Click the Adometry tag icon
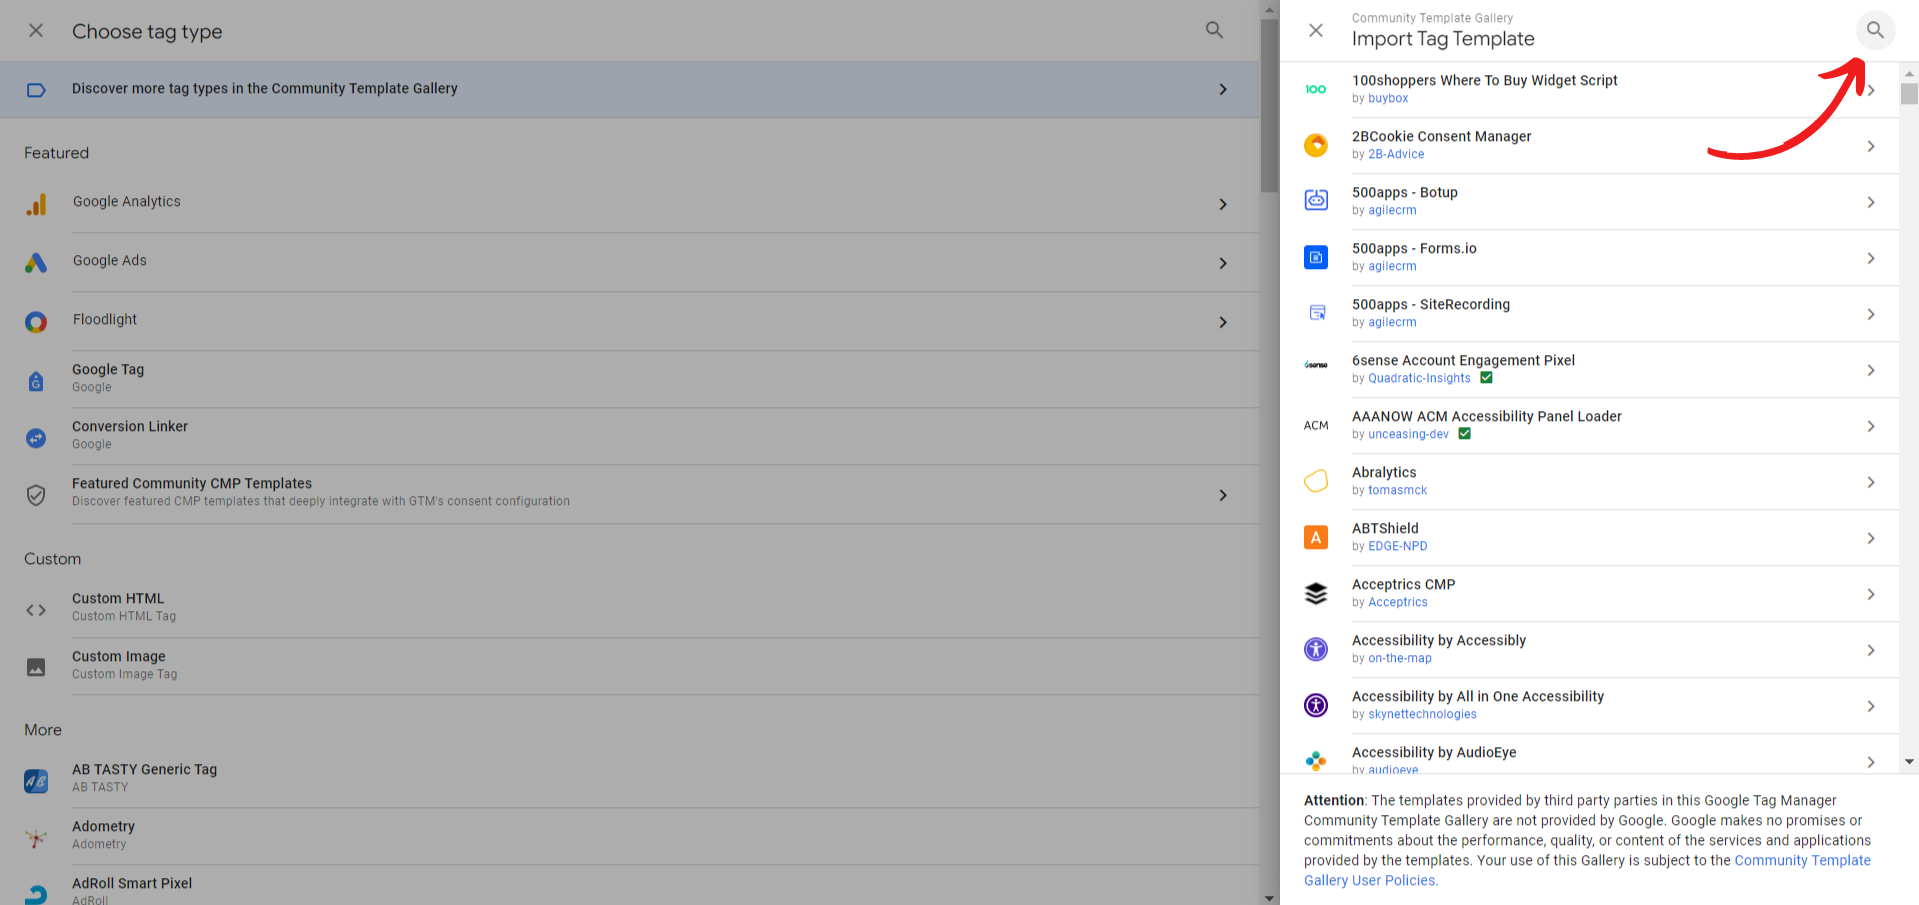The width and height of the screenshot is (1919, 905). click(x=36, y=838)
